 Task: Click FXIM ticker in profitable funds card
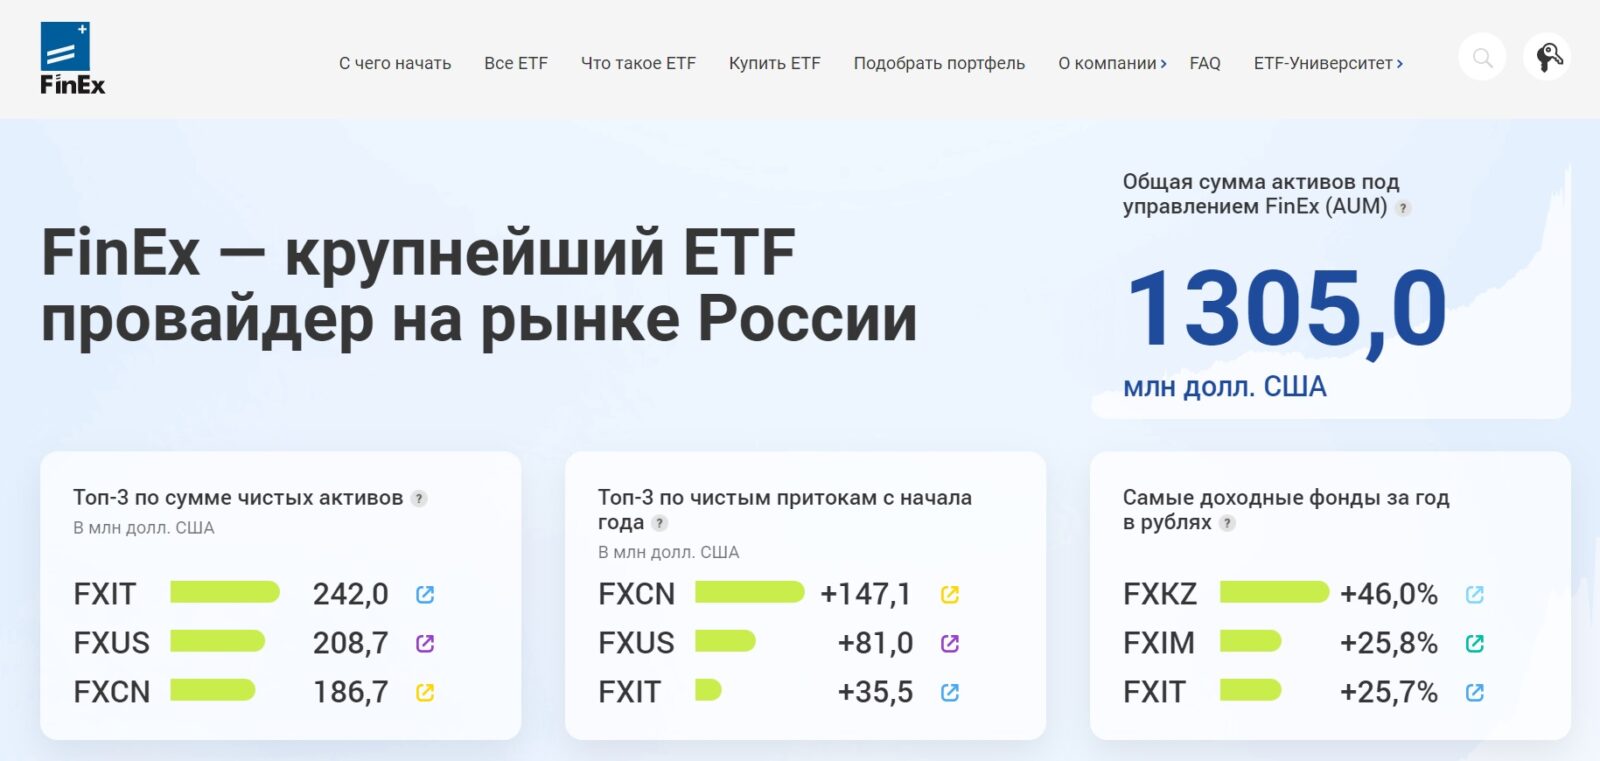pos(1159,643)
